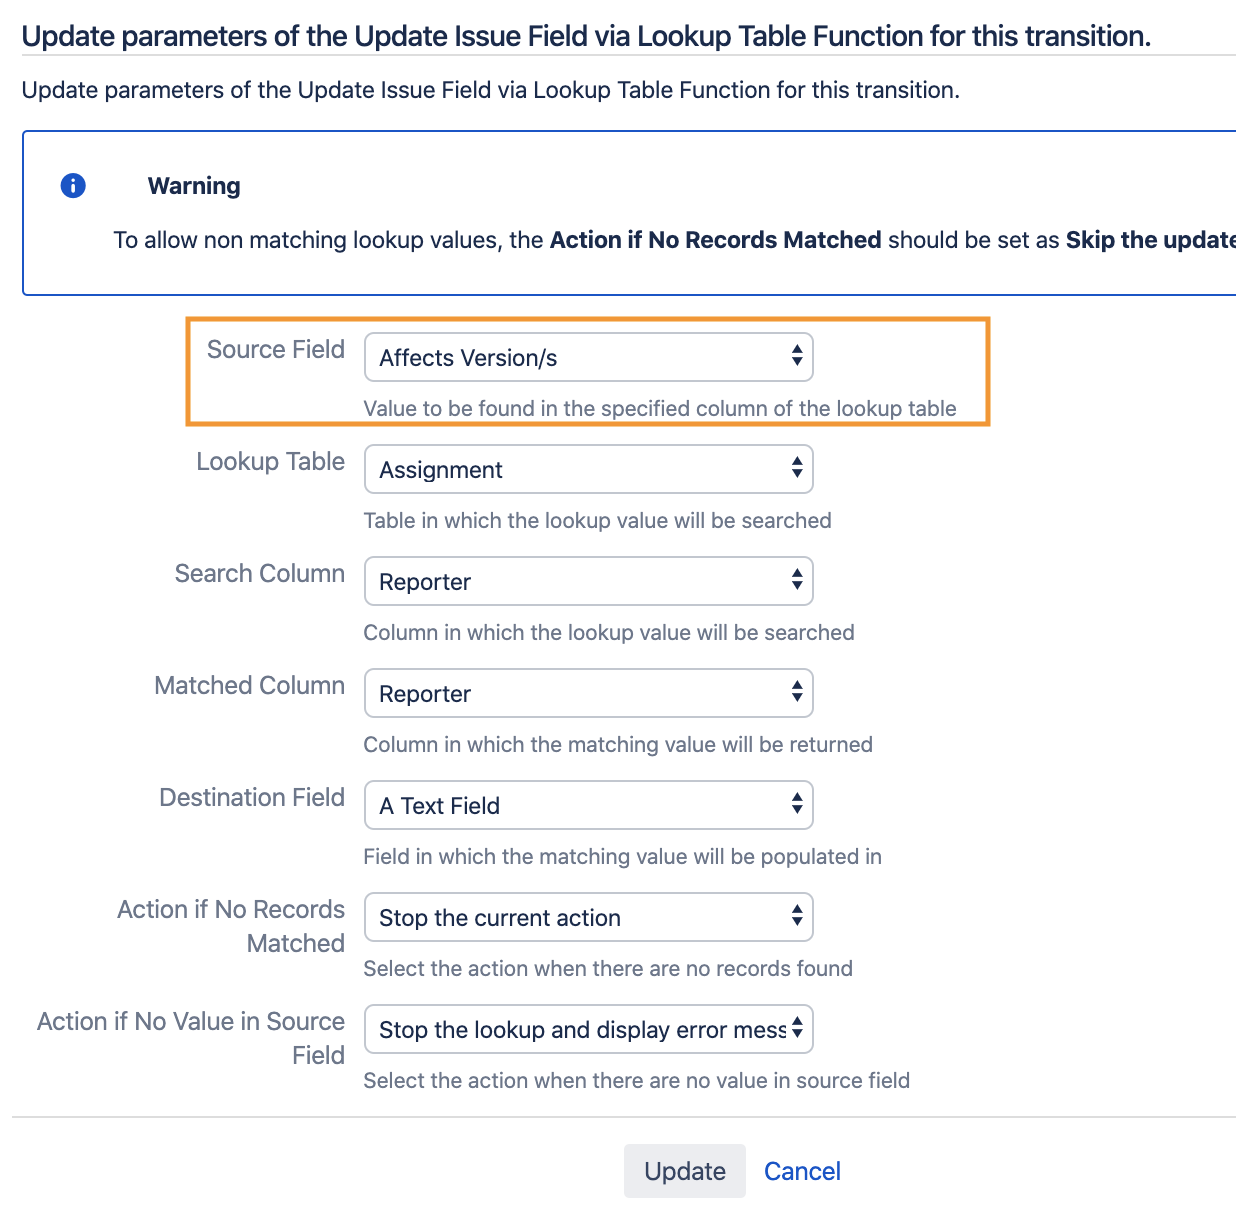The width and height of the screenshot is (1236, 1228).
Task: Click the Update button
Action: (685, 1171)
